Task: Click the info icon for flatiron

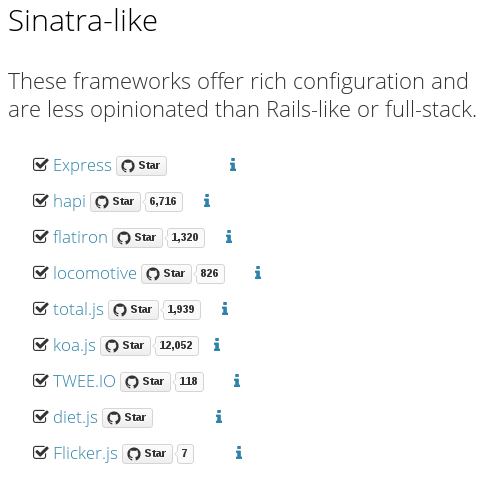Action: click(229, 237)
